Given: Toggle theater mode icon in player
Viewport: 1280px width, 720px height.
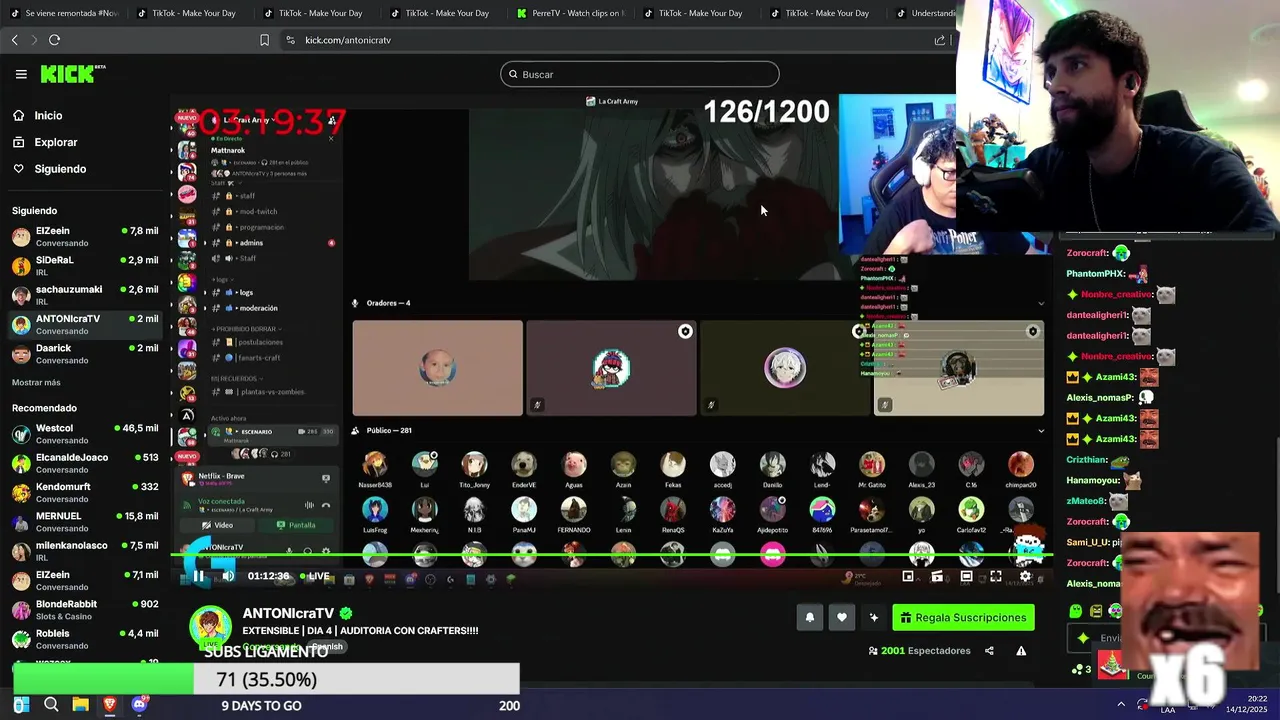Looking at the screenshot, I should [966, 576].
